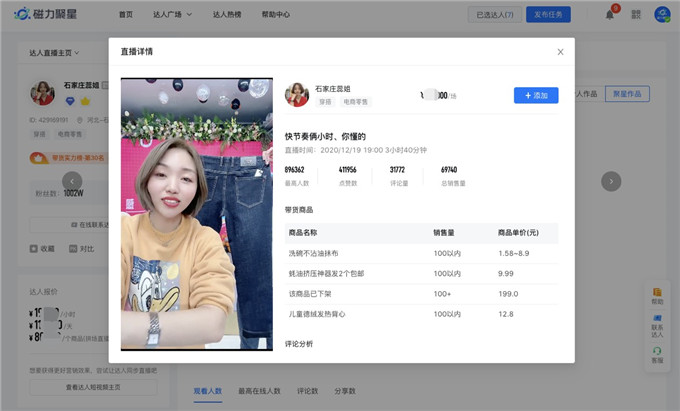This screenshot has height=411, width=680.
Task: Open the 帮助 sidebar icon
Action: click(x=657, y=296)
